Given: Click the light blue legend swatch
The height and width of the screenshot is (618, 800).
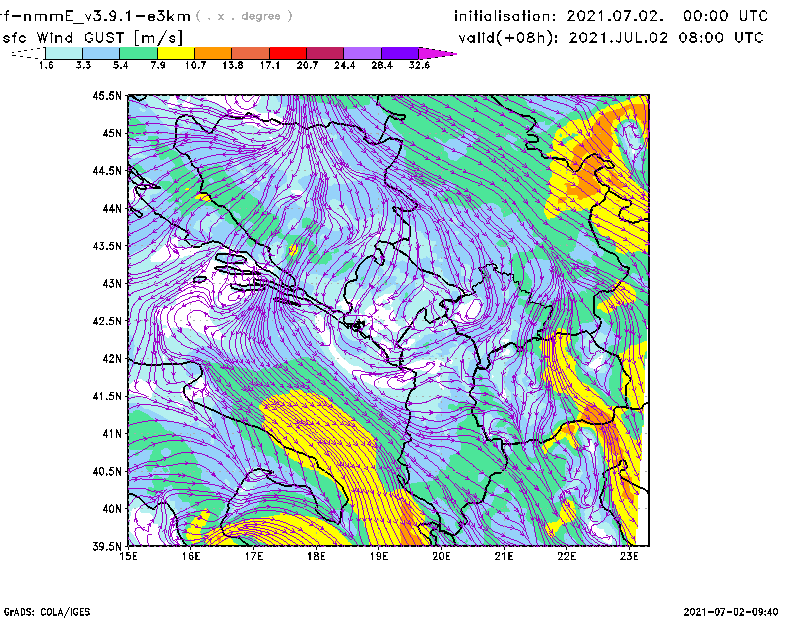Looking at the screenshot, I should 101,53.
